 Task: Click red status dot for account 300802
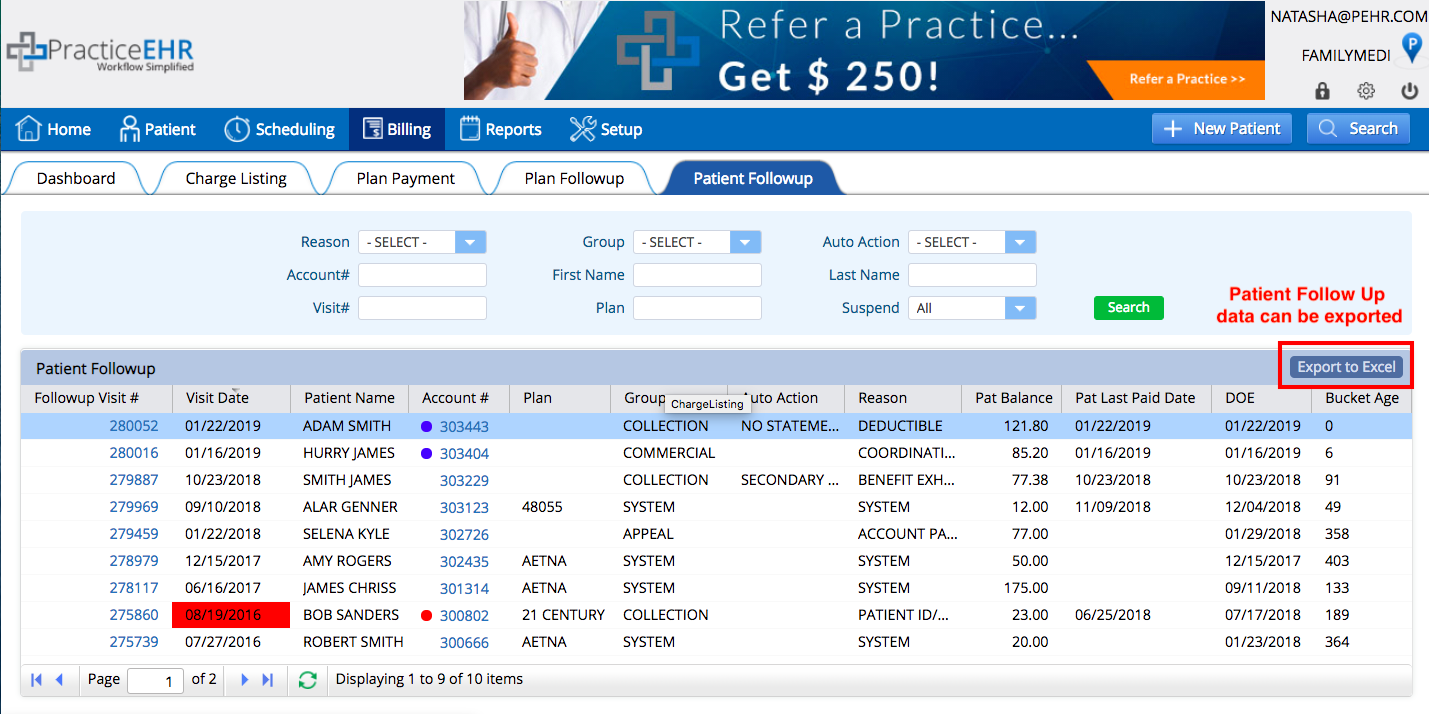tap(426, 616)
